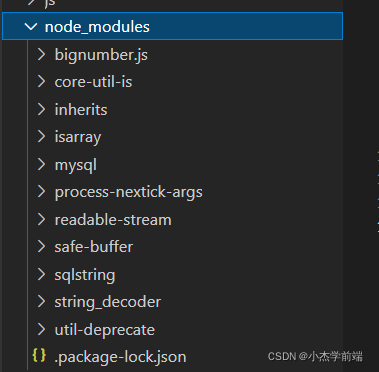Select the readable-stream folder

coord(113,220)
